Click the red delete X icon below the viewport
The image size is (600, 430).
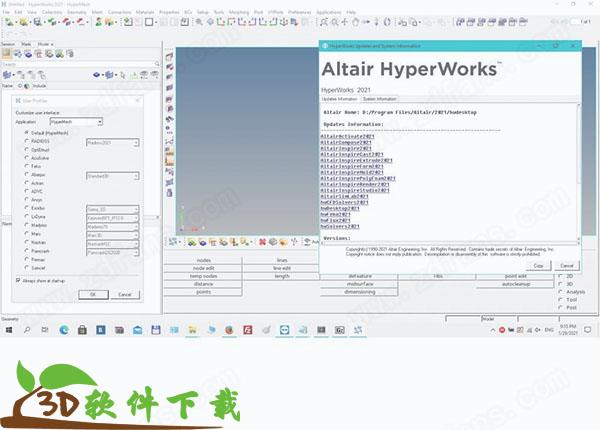click(262, 242)
